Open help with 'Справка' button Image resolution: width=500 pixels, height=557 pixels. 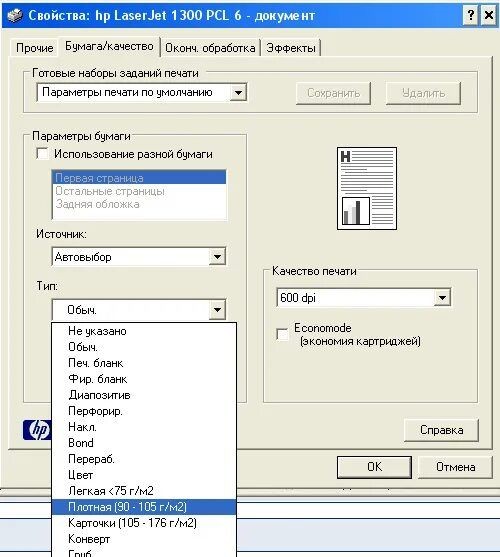pyautogui.click(x=441, y=430)
